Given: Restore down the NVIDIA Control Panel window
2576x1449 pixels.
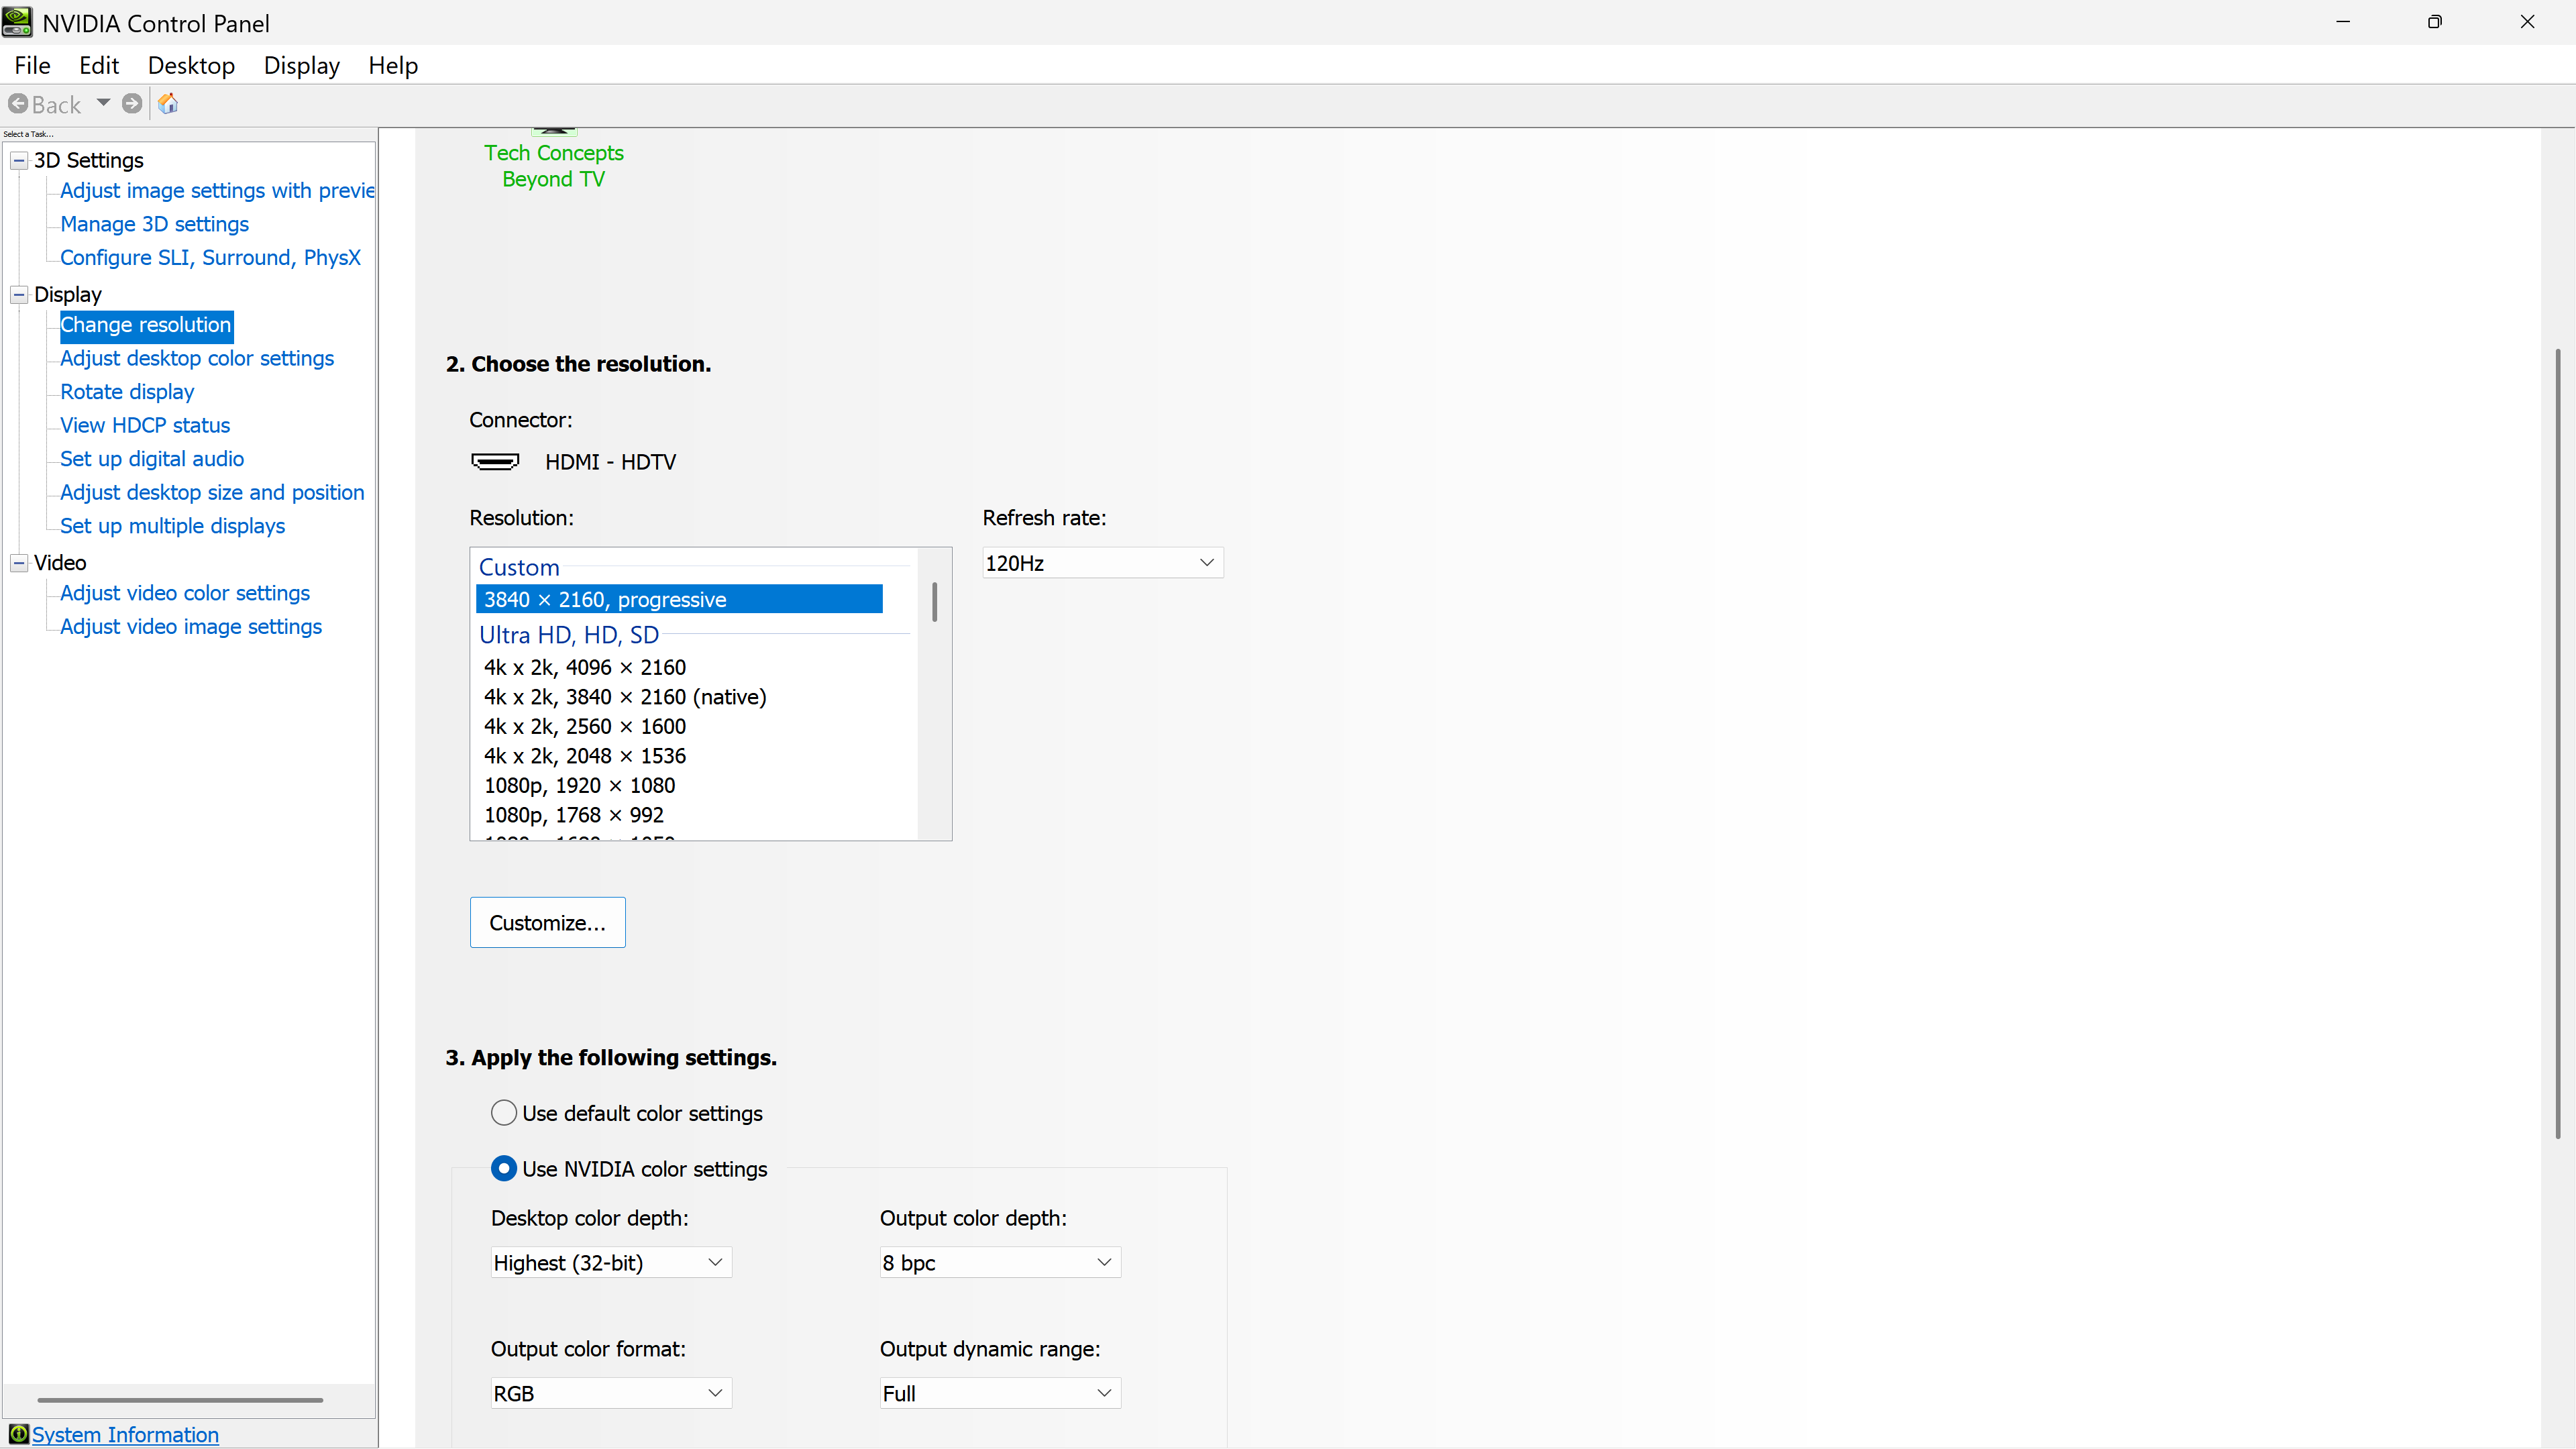Looking at the screenshot, I should [x=2435, y=22].
